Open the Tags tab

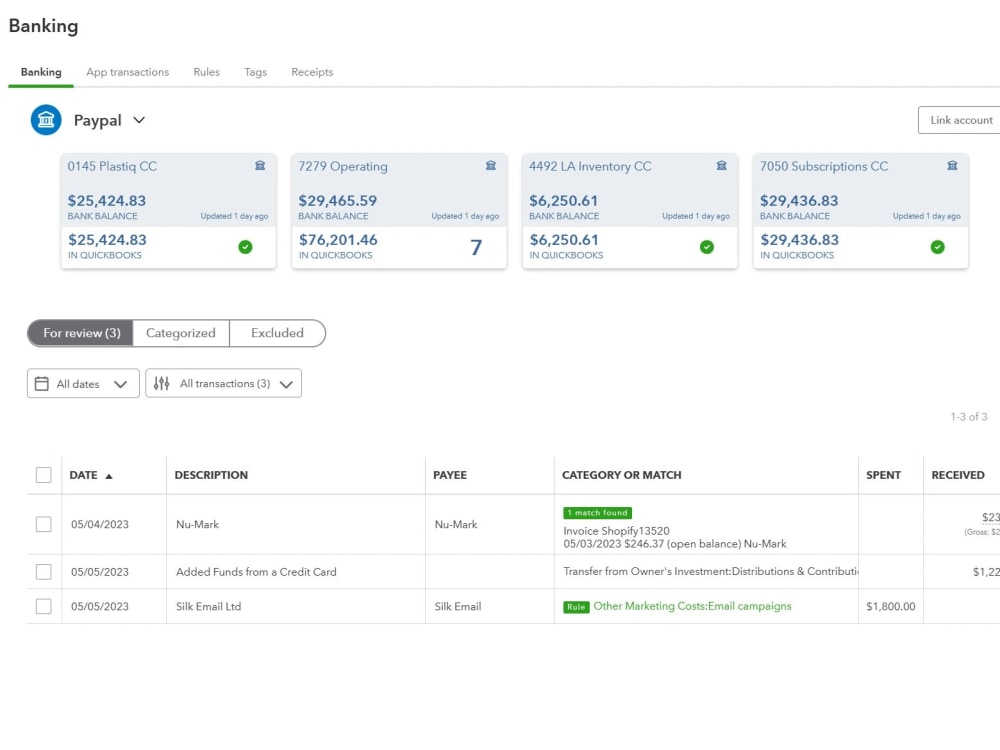click(255, 72)
